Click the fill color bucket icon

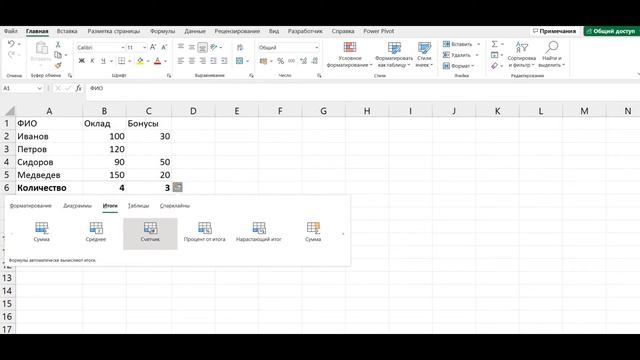pos(140,61)
